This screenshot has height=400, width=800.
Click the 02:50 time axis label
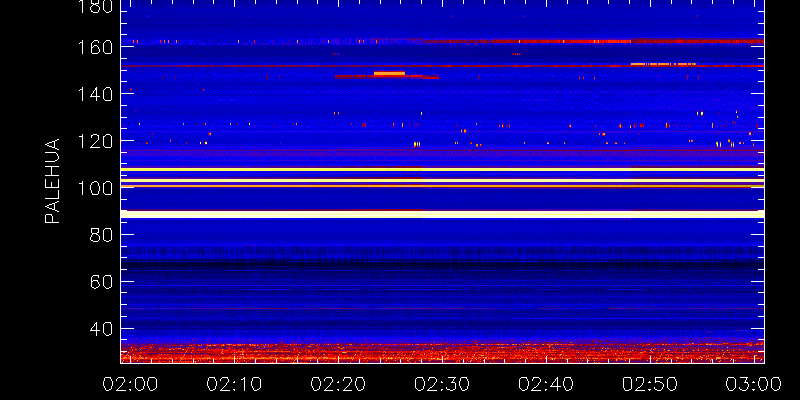click(650, 384)
